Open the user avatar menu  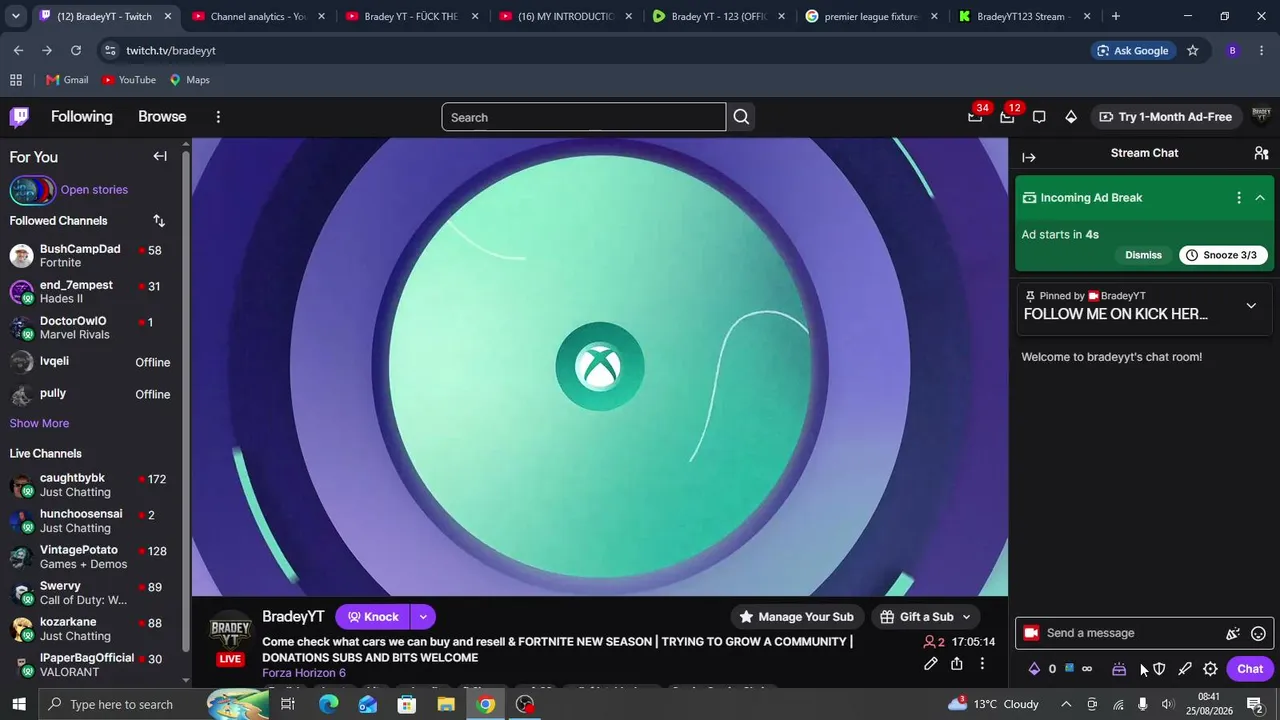(1260, 117)
